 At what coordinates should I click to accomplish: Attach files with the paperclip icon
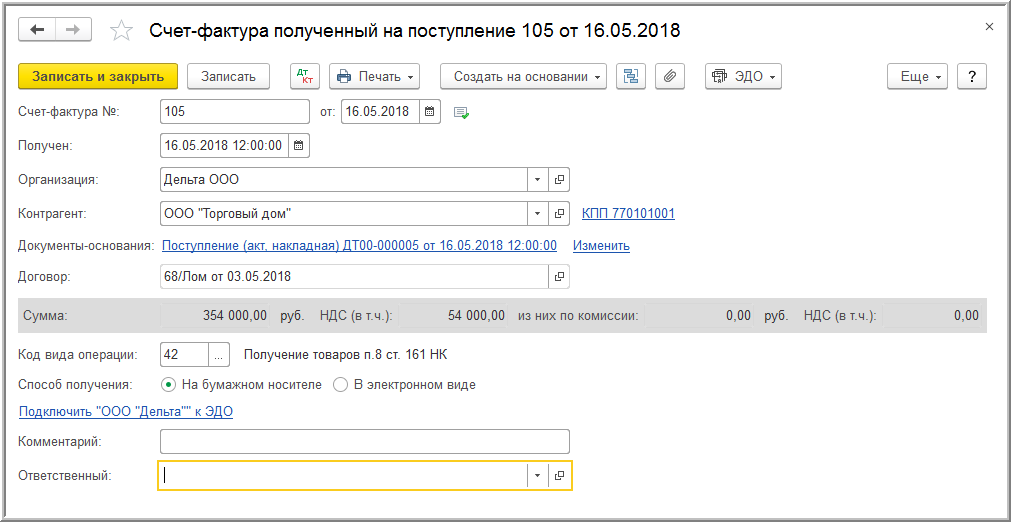tap(670, 77)
